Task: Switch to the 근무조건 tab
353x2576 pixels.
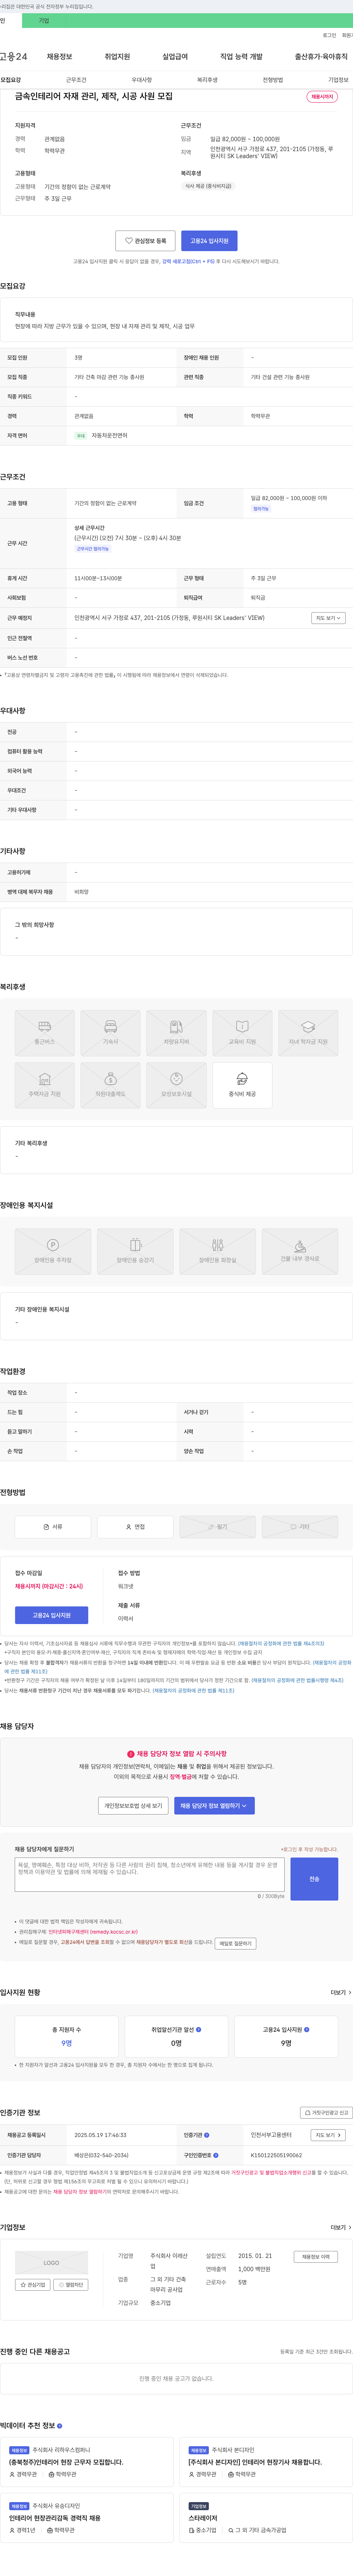Action: click(76, 80)
